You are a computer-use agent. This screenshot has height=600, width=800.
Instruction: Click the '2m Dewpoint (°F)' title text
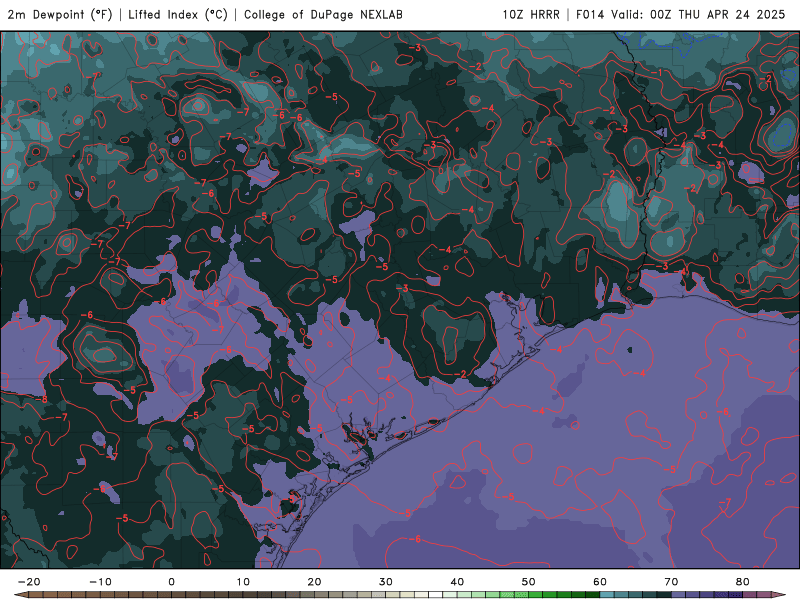(60, 15)
